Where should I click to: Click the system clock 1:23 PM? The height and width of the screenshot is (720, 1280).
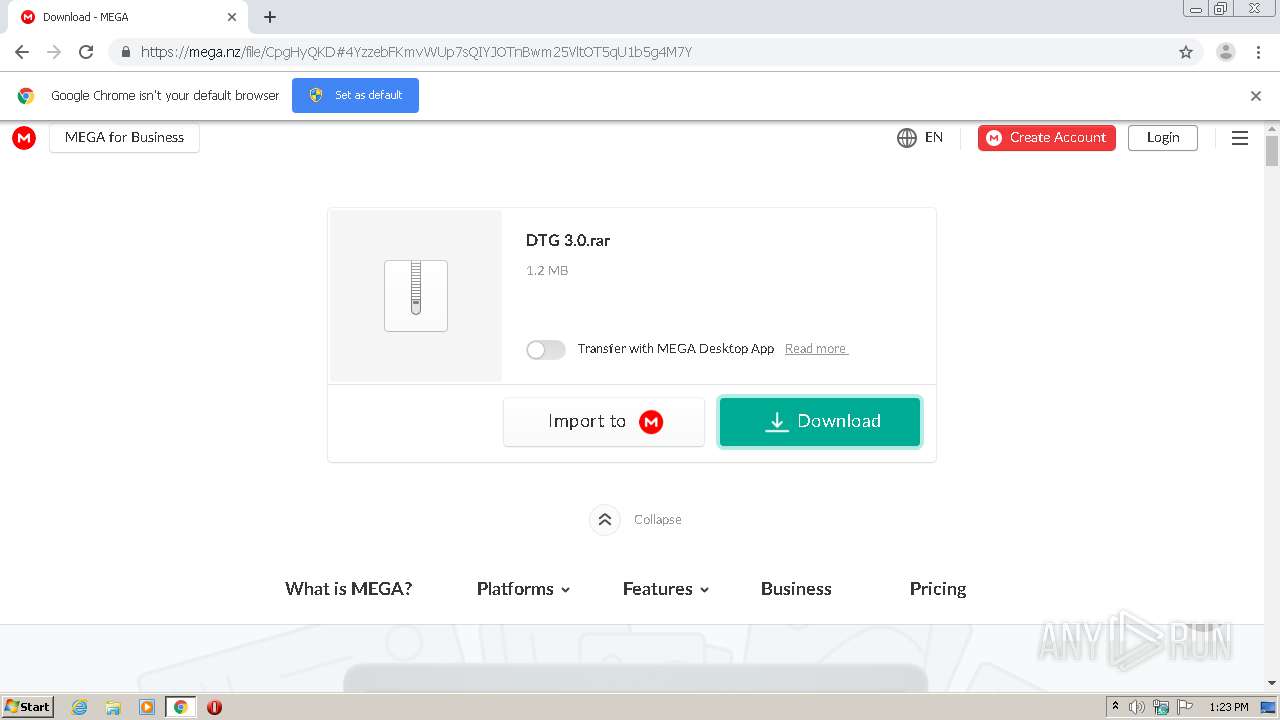1229,707
